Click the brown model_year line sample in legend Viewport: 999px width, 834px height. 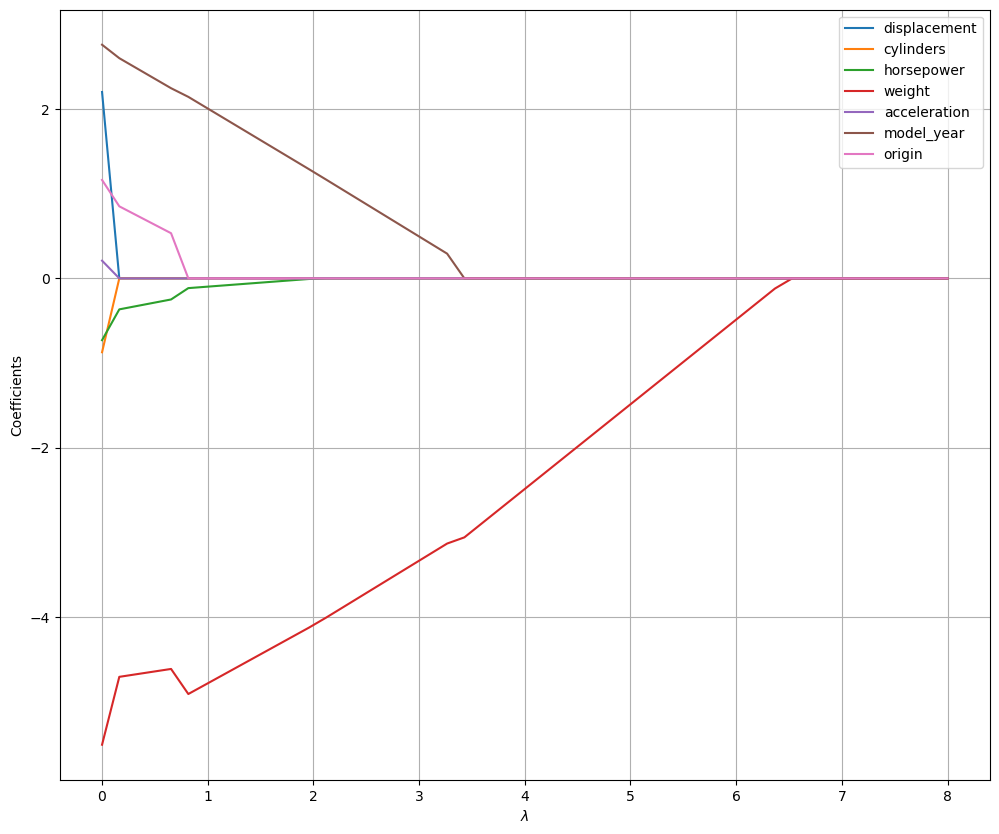tap(859, 133)
